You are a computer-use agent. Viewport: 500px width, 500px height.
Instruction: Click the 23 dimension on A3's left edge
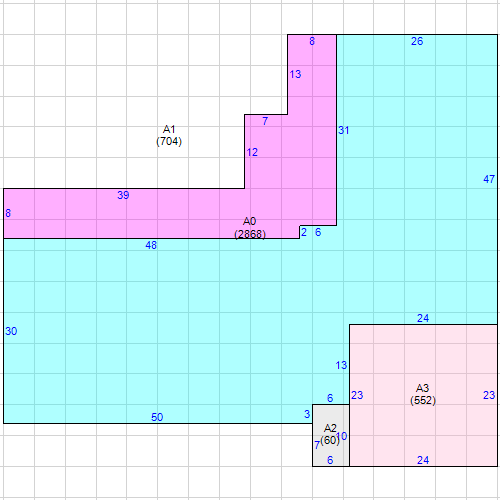tap(357, 395)
